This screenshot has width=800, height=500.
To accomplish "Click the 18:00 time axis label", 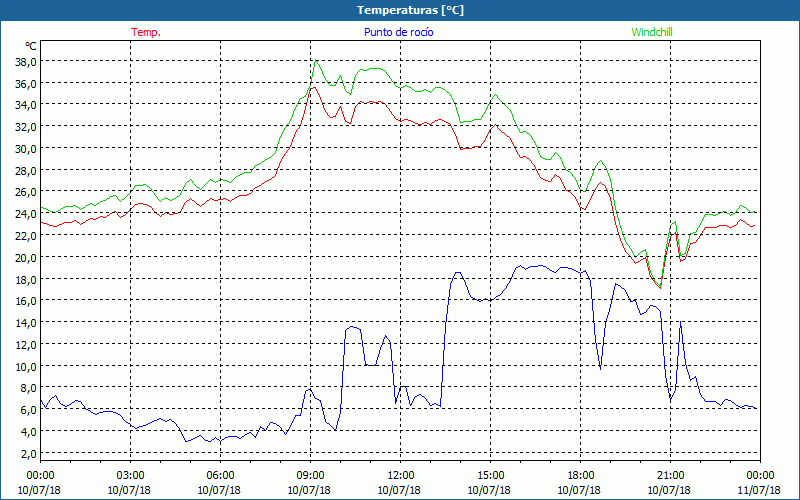I will (x=581, y=476).
